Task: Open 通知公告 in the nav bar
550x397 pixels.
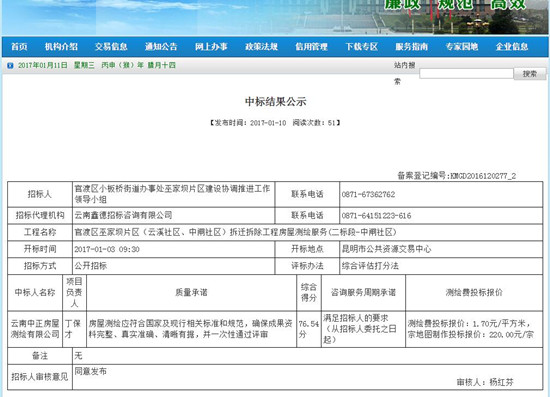Action: (x=161, y=47)
